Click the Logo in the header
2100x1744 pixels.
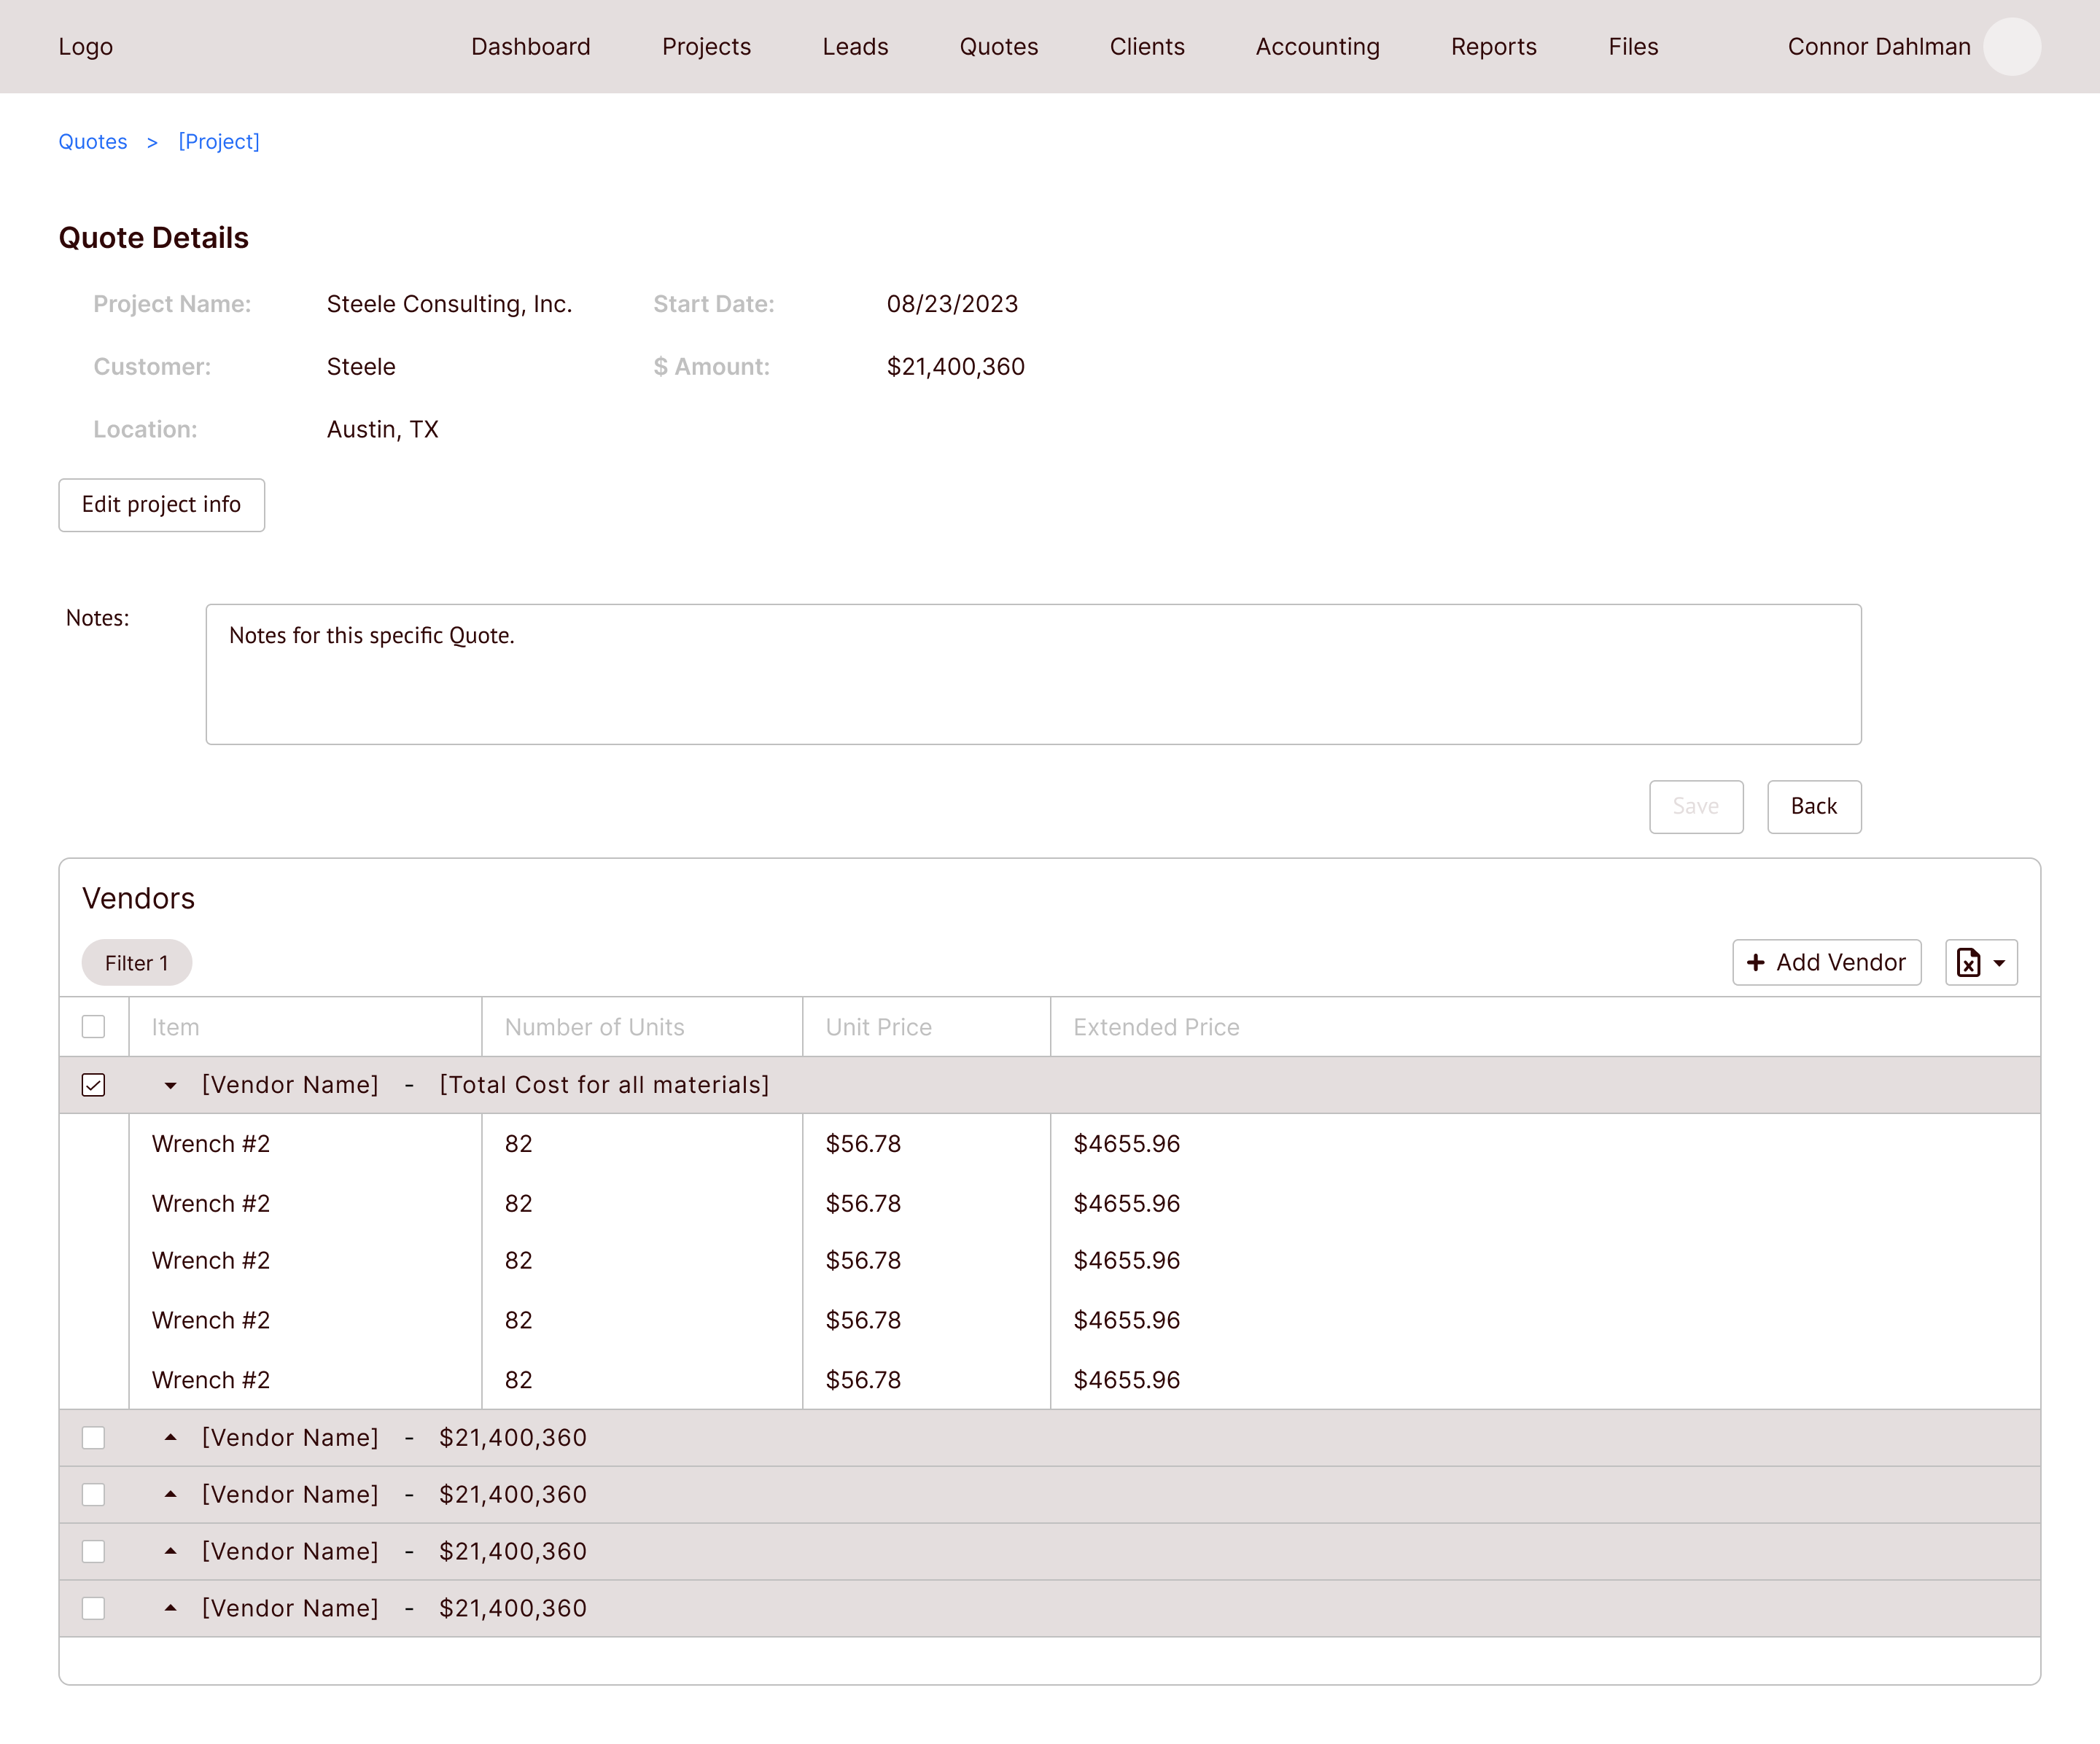(85, 47)
